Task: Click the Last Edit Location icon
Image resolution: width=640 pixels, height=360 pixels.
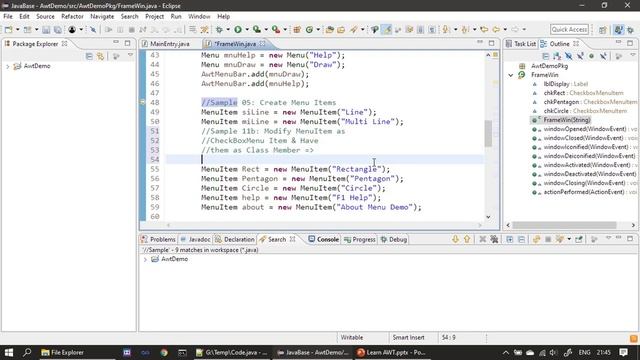Action: 484,29
